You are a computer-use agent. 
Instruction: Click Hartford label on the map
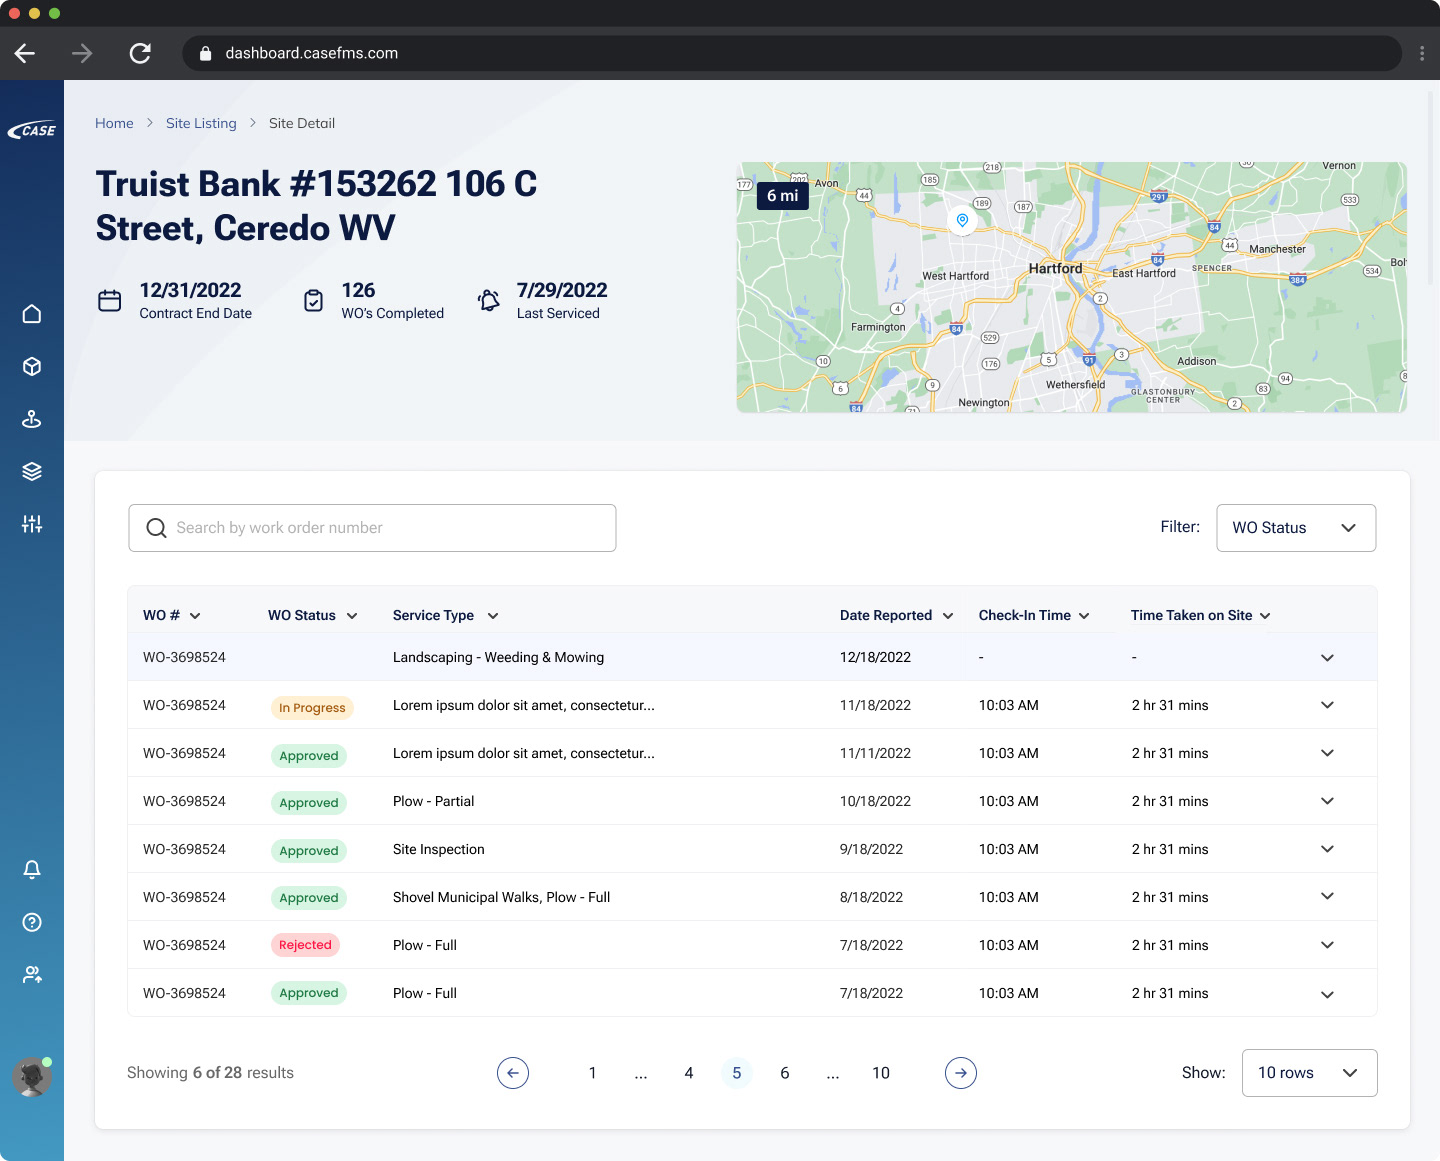(1056, 268)
